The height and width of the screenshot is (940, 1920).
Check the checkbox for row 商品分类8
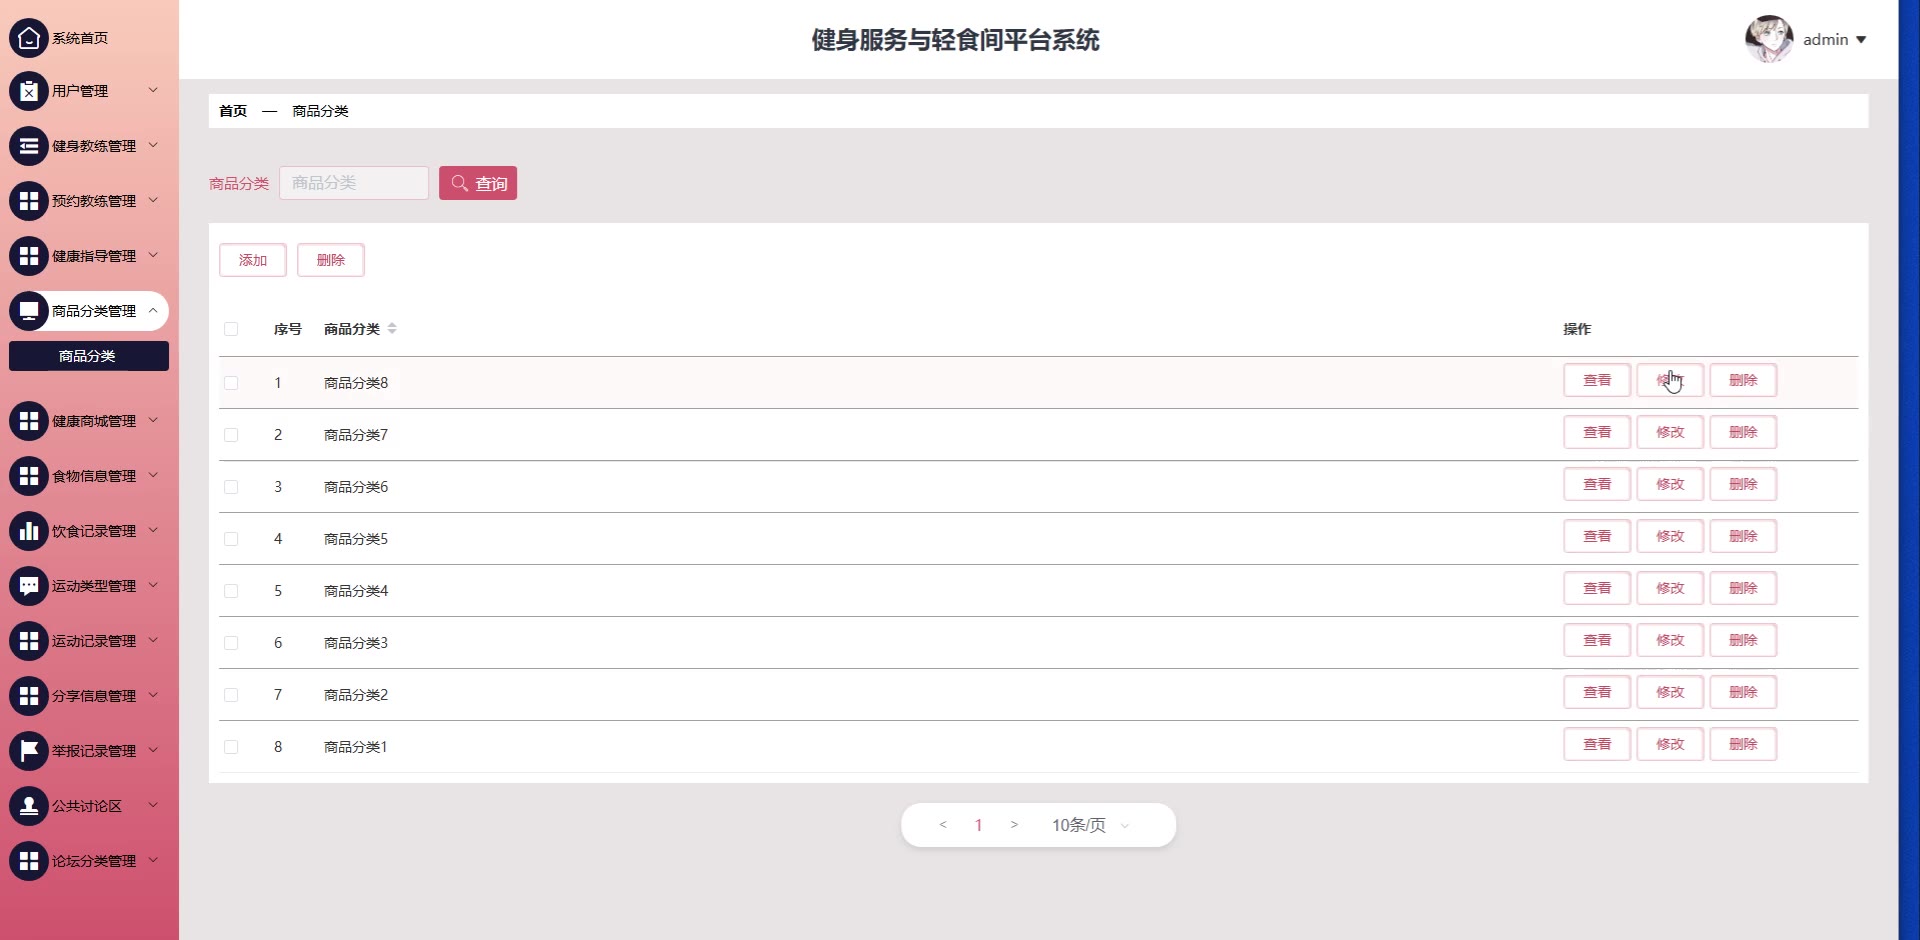231,383
